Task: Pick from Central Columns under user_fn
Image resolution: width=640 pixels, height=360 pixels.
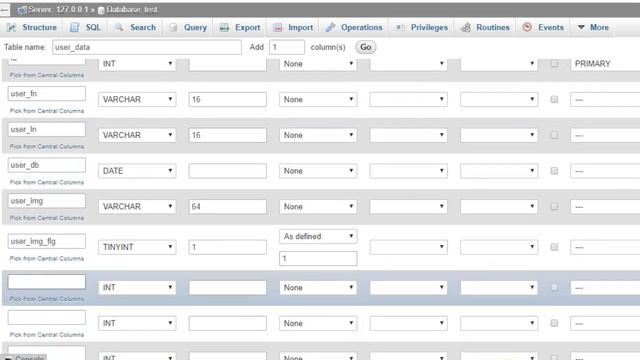Action: [x=47, y=111]
